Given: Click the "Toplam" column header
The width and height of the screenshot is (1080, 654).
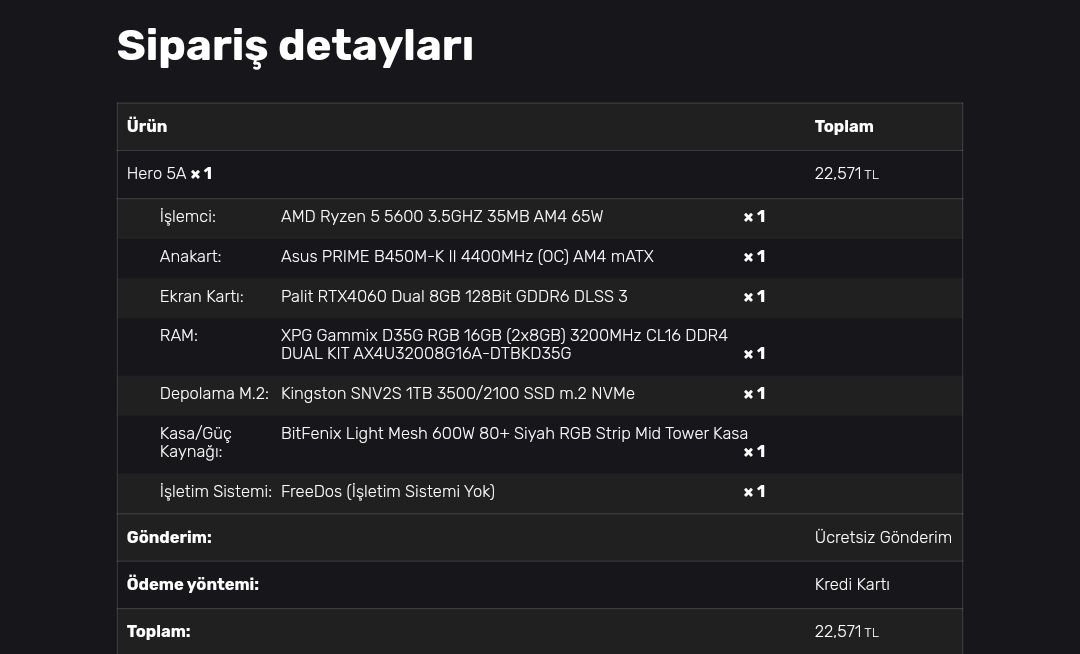Looking at the screenshot, I should 844,126.
